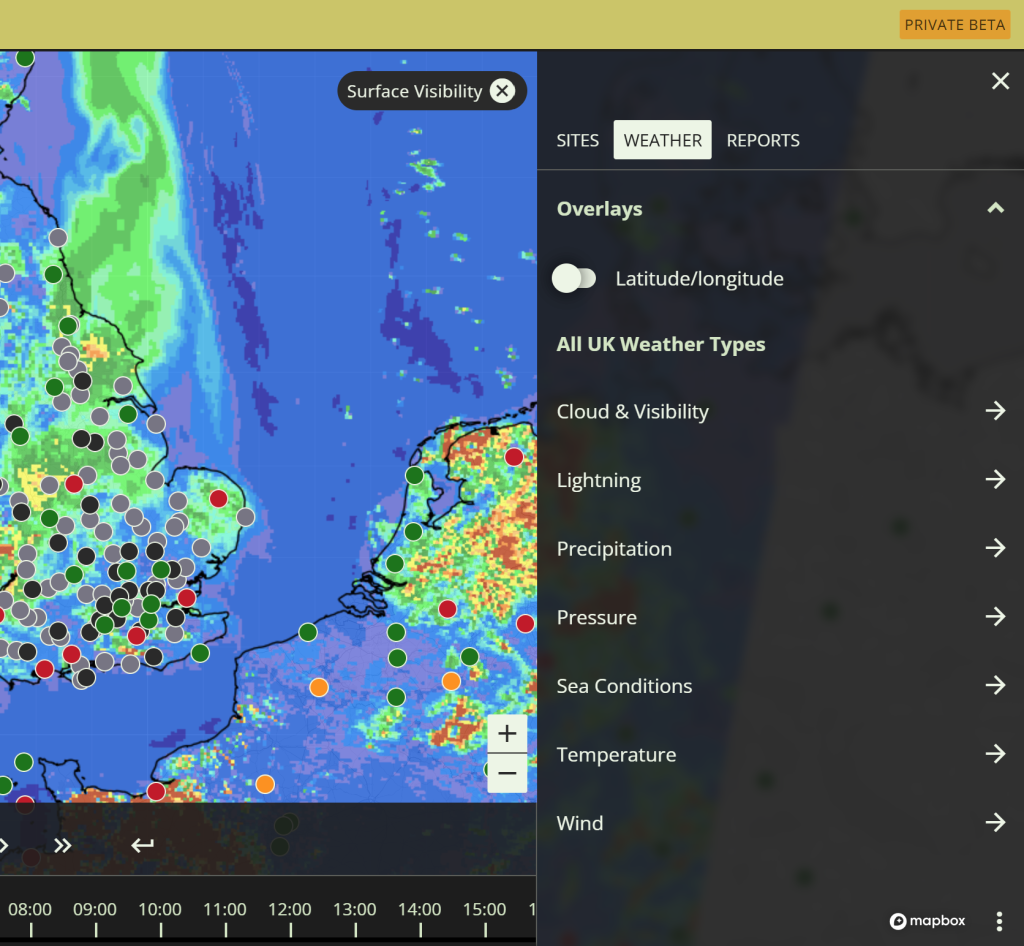Click the return-to-current-time arrow icon
This screenshot has width=1024, height=946.
143,846
